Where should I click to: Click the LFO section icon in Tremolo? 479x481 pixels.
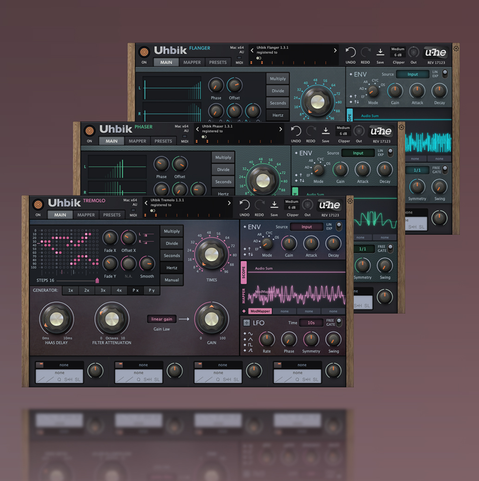pos(246,322)
